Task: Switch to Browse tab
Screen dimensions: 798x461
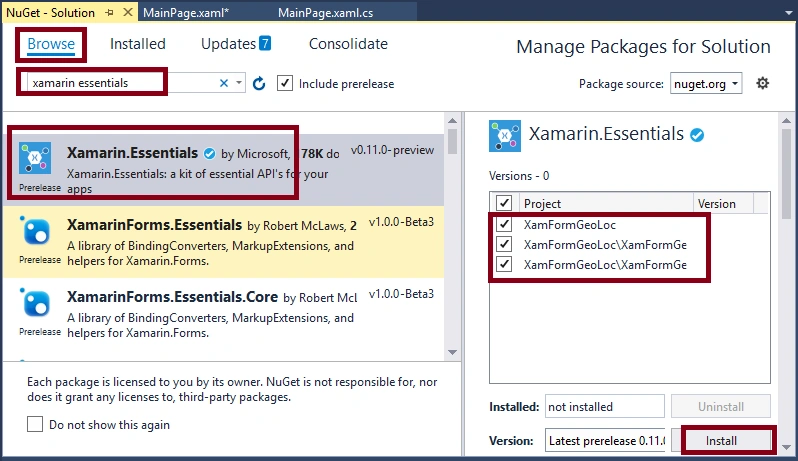Action: 51,44
